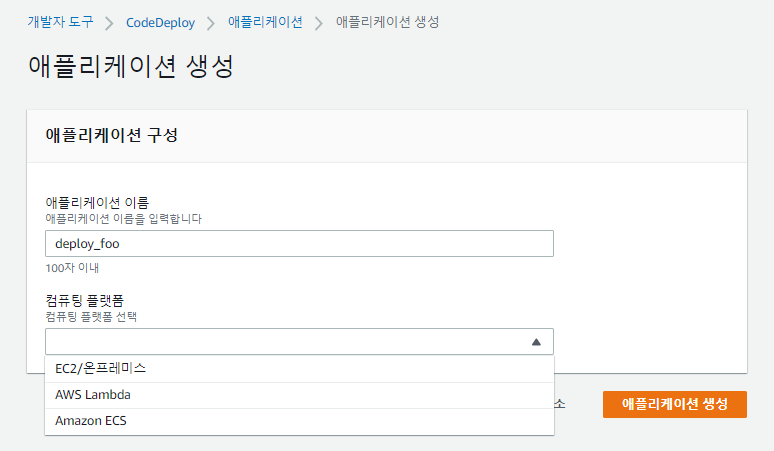Pick "Amazon ECS" from the dropdown list

click(91, 421)
